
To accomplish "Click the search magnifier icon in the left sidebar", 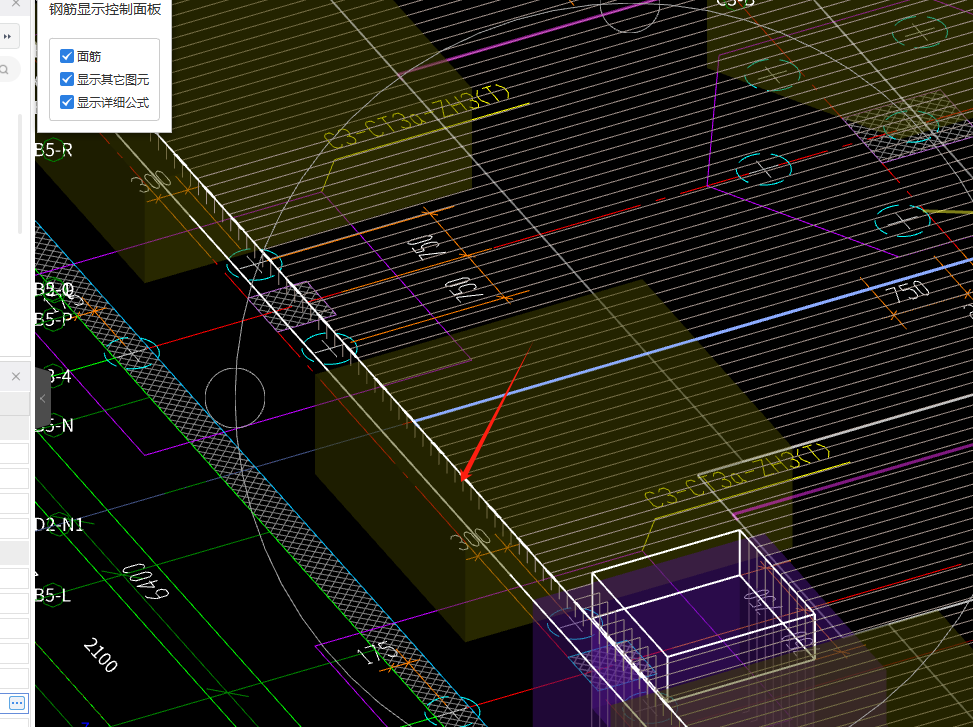I will (4, 69).
